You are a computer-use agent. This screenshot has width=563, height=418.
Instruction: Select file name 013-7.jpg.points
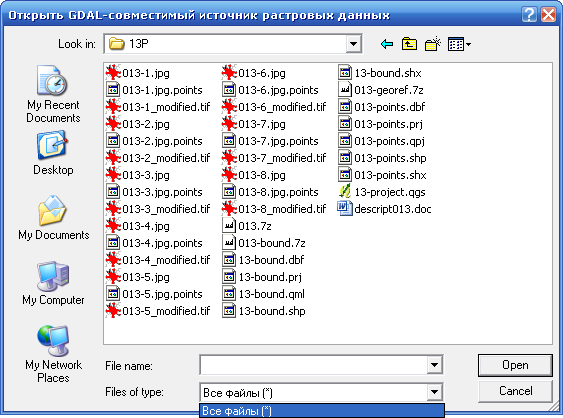pyautogui.click(x=278, y=141)
